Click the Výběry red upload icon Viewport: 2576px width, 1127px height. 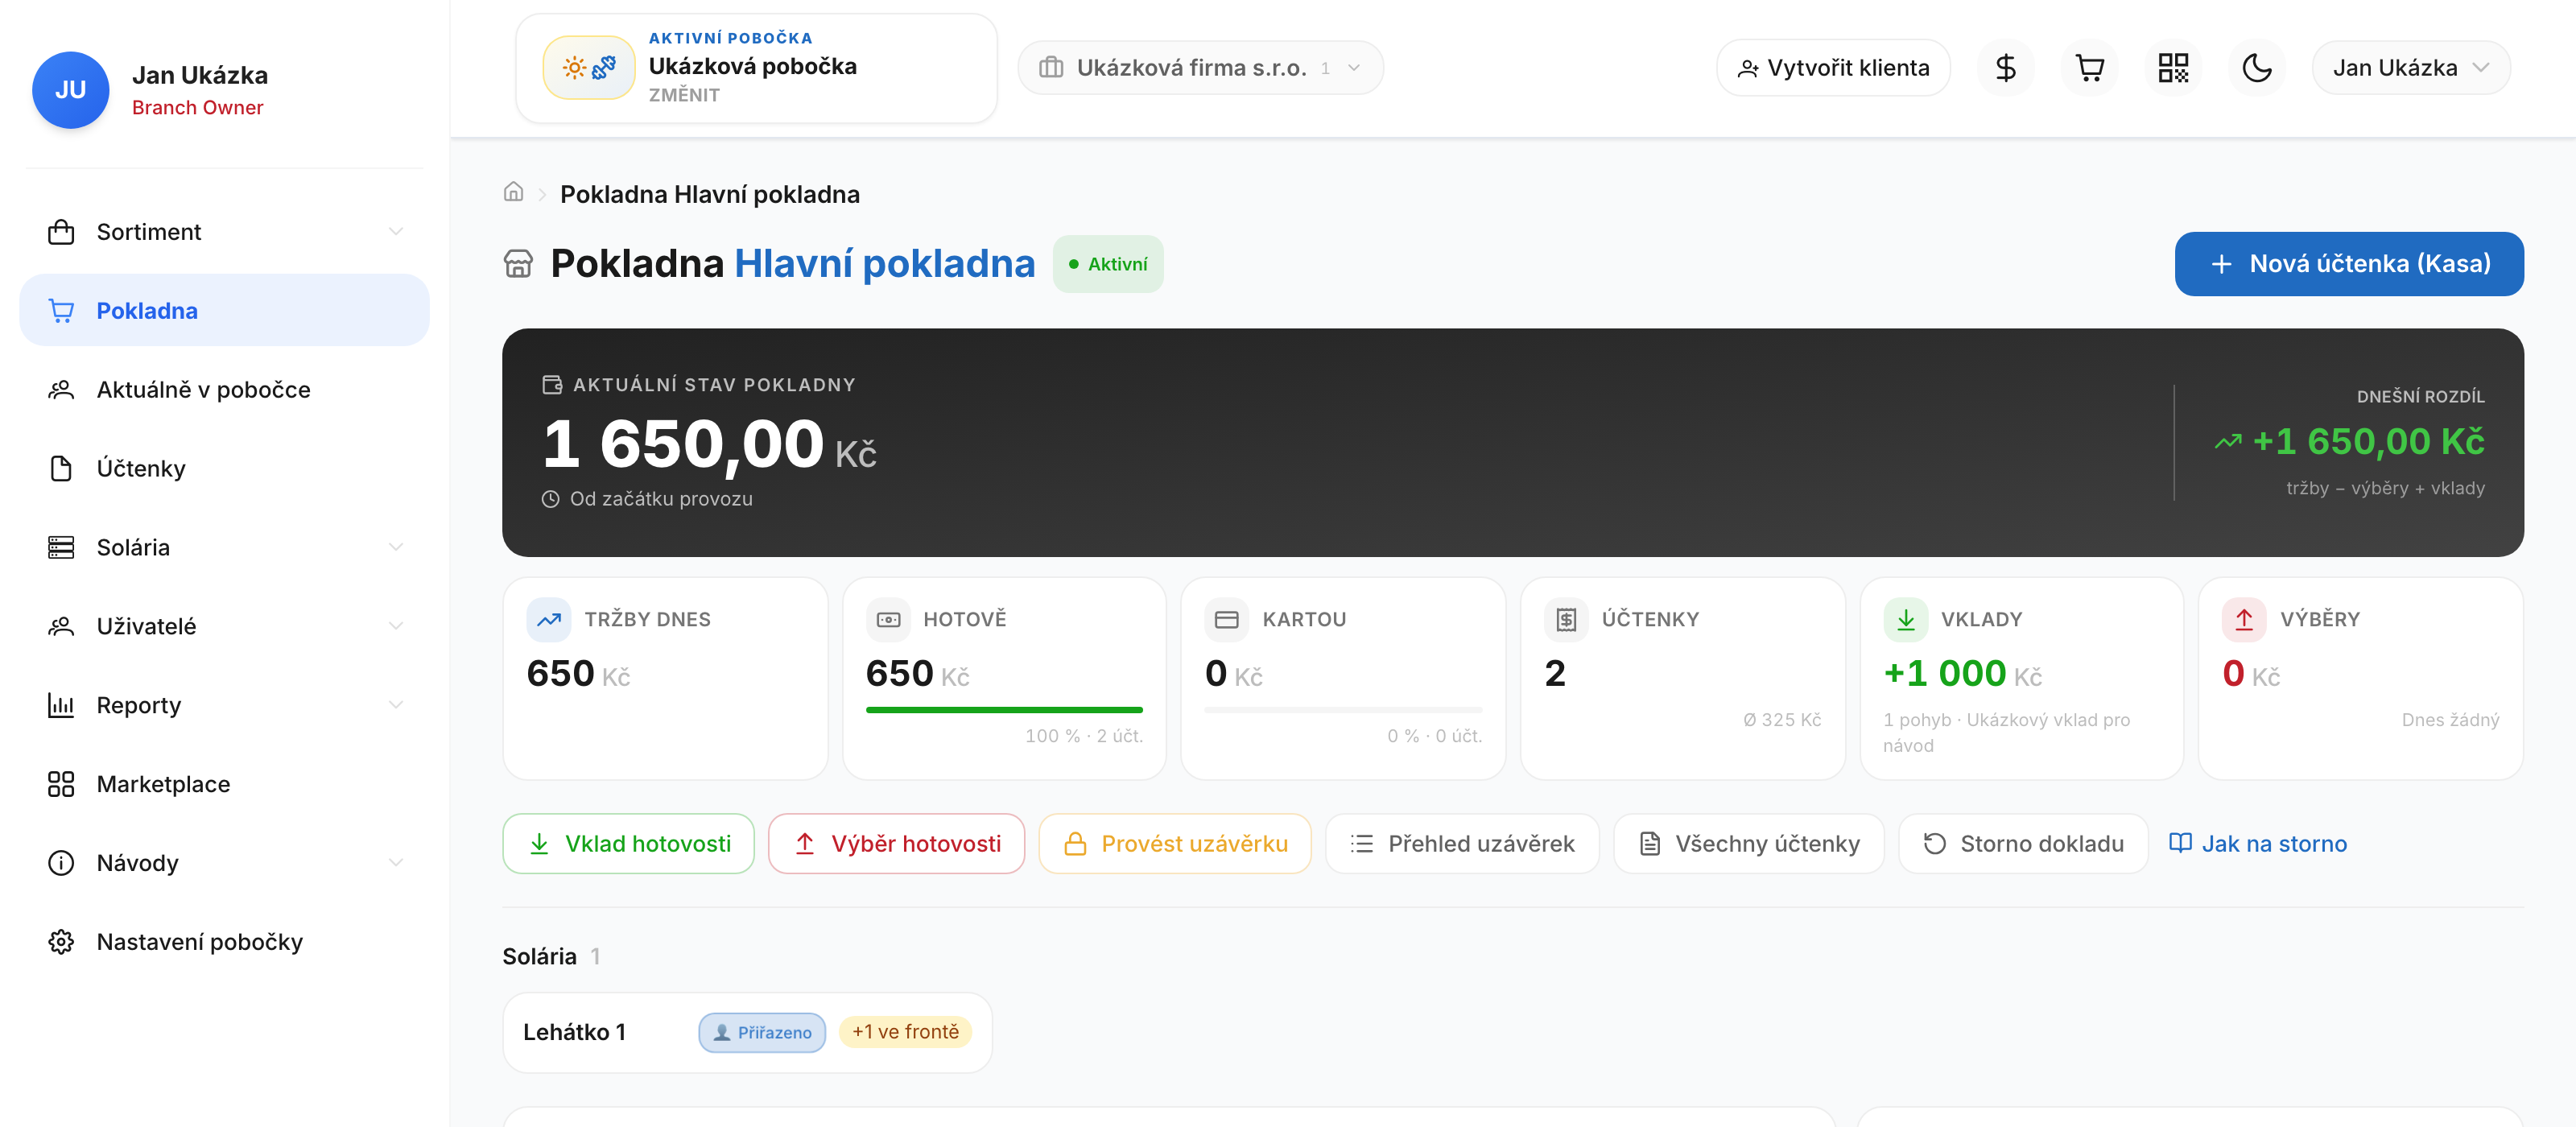coord(2245,619)
